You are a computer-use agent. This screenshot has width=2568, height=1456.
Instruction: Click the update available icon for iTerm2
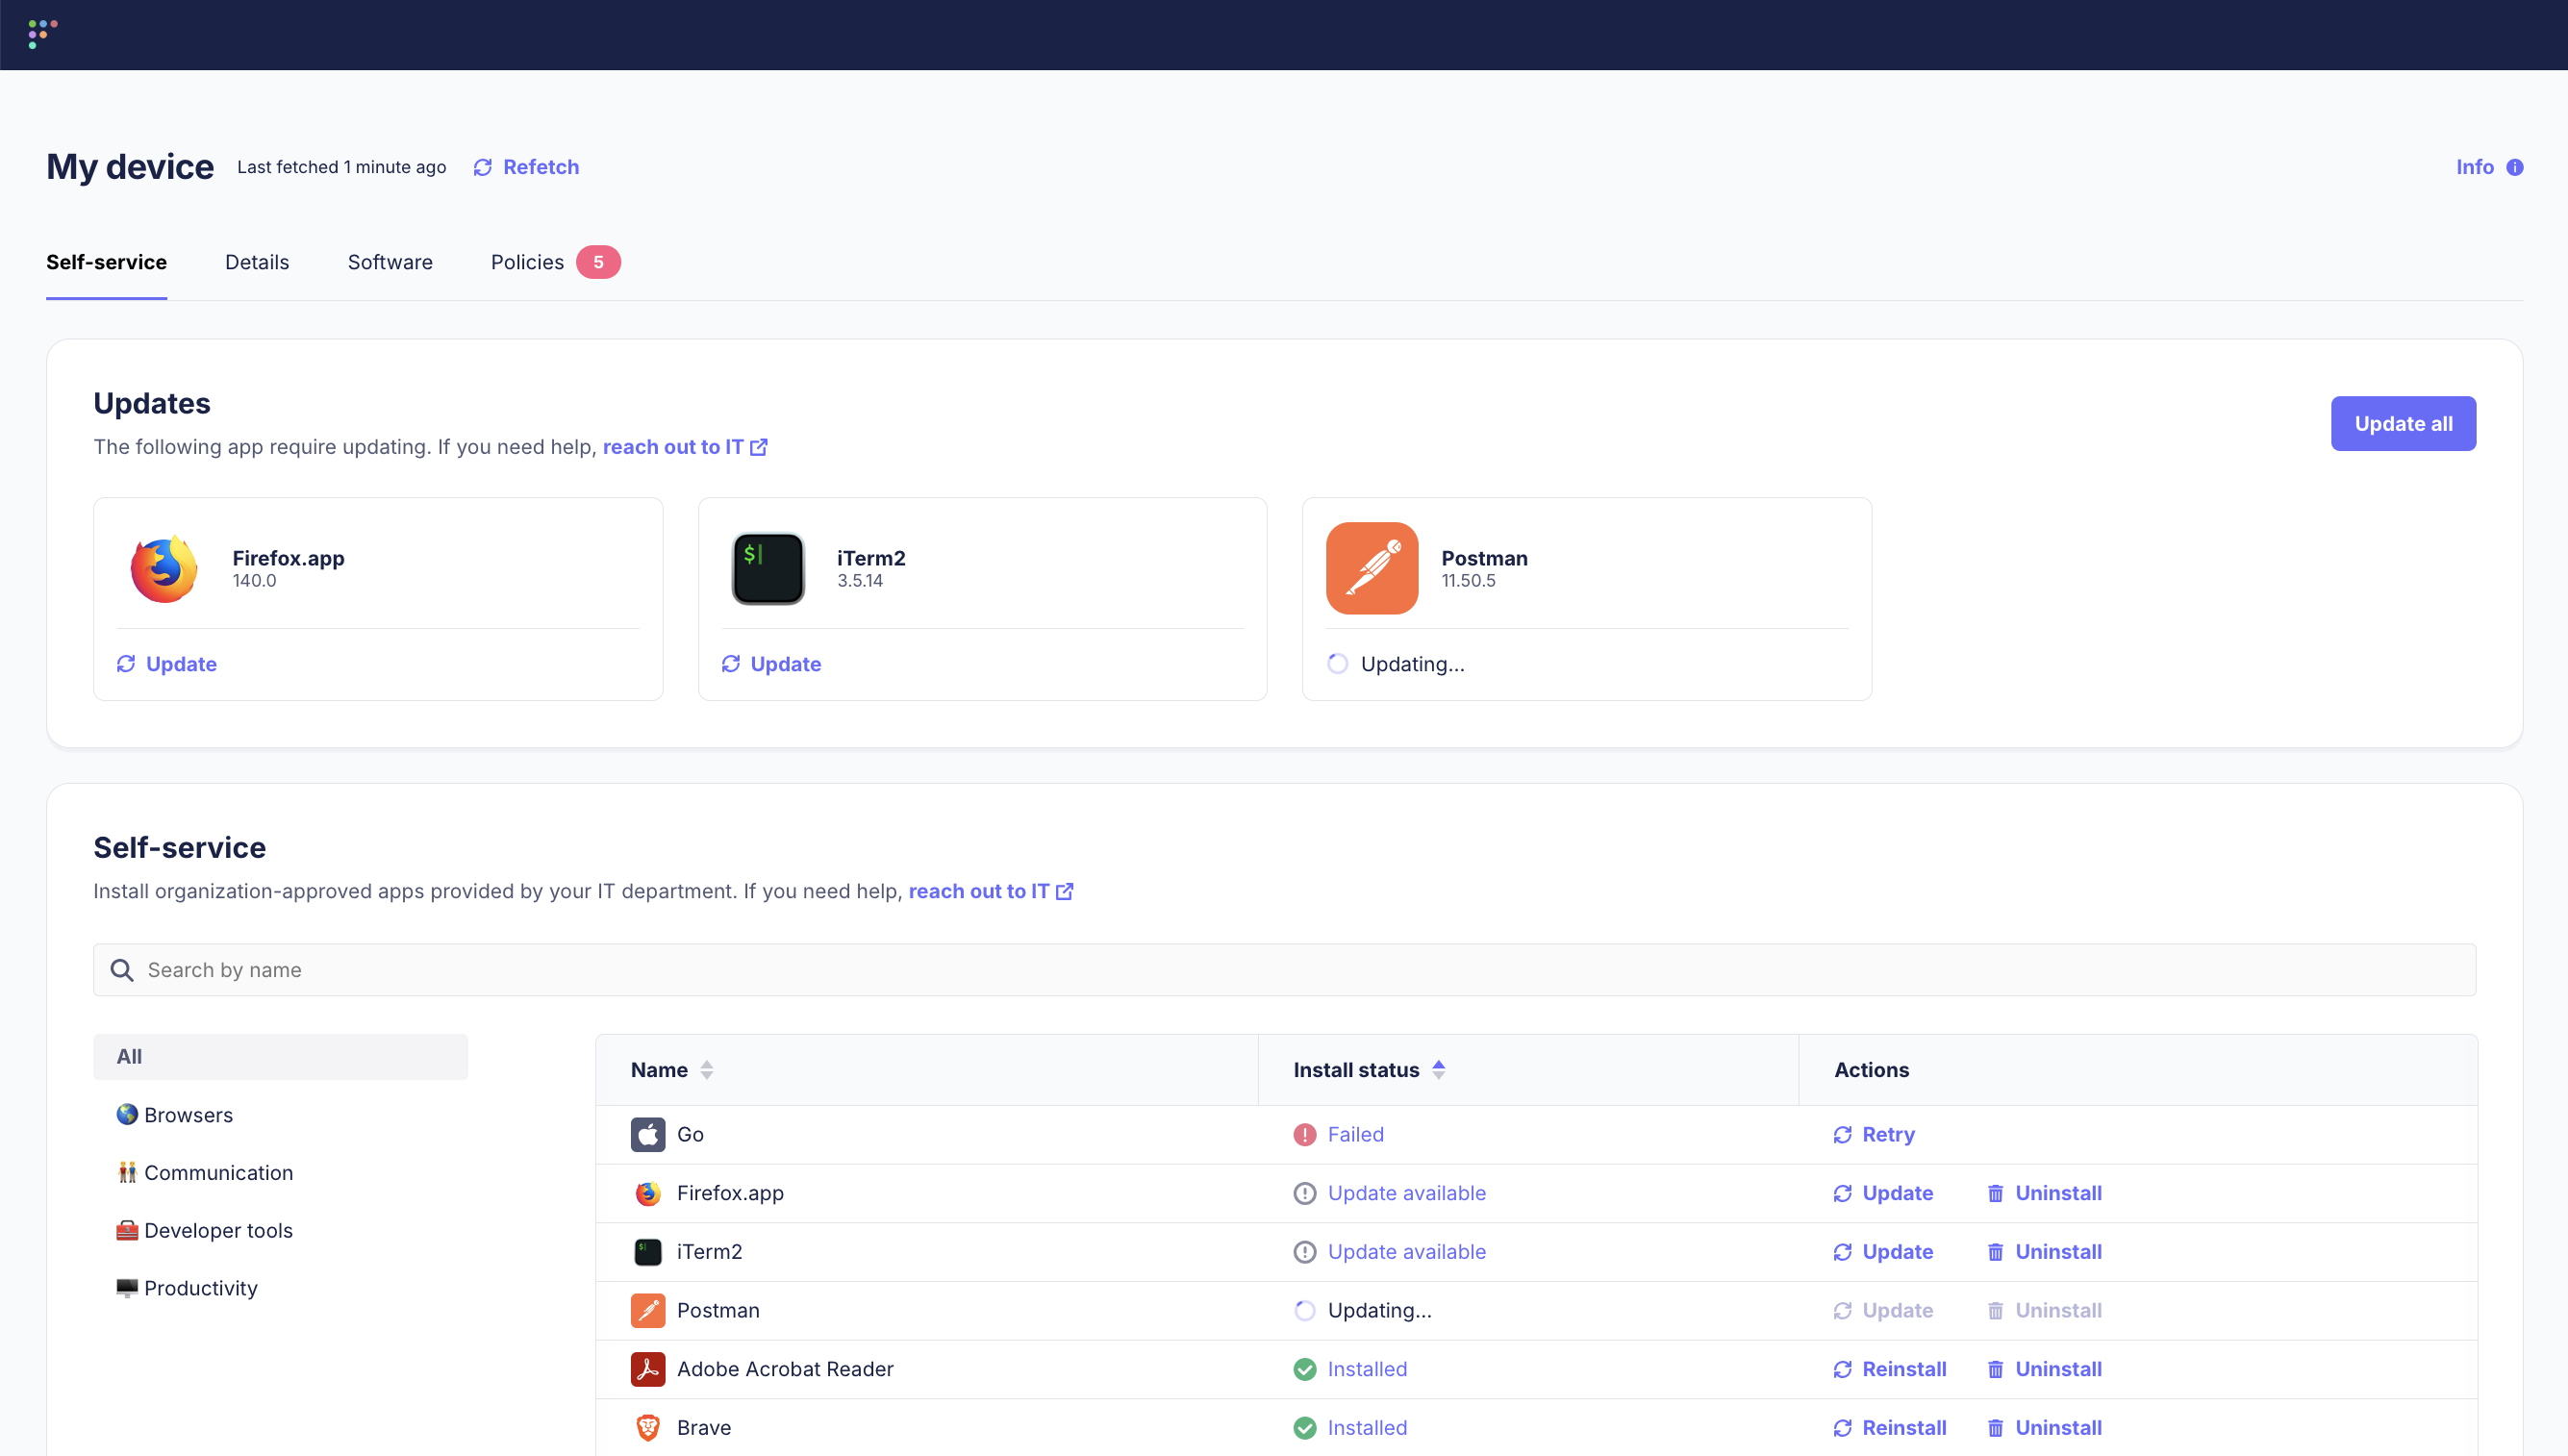1305,1252
